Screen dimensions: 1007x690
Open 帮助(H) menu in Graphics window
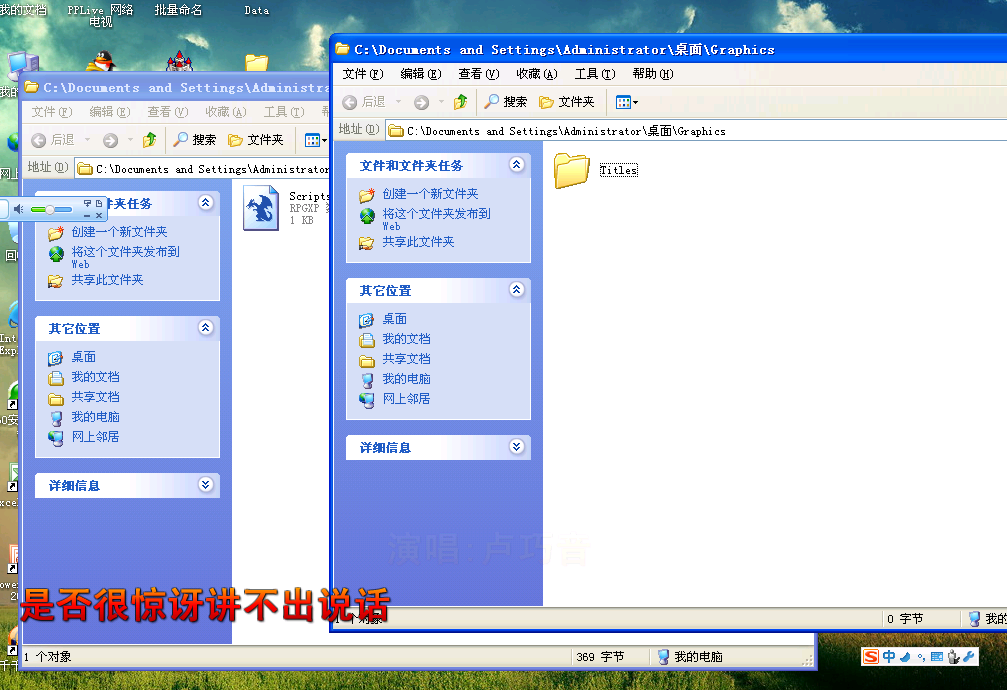(652, 74)
